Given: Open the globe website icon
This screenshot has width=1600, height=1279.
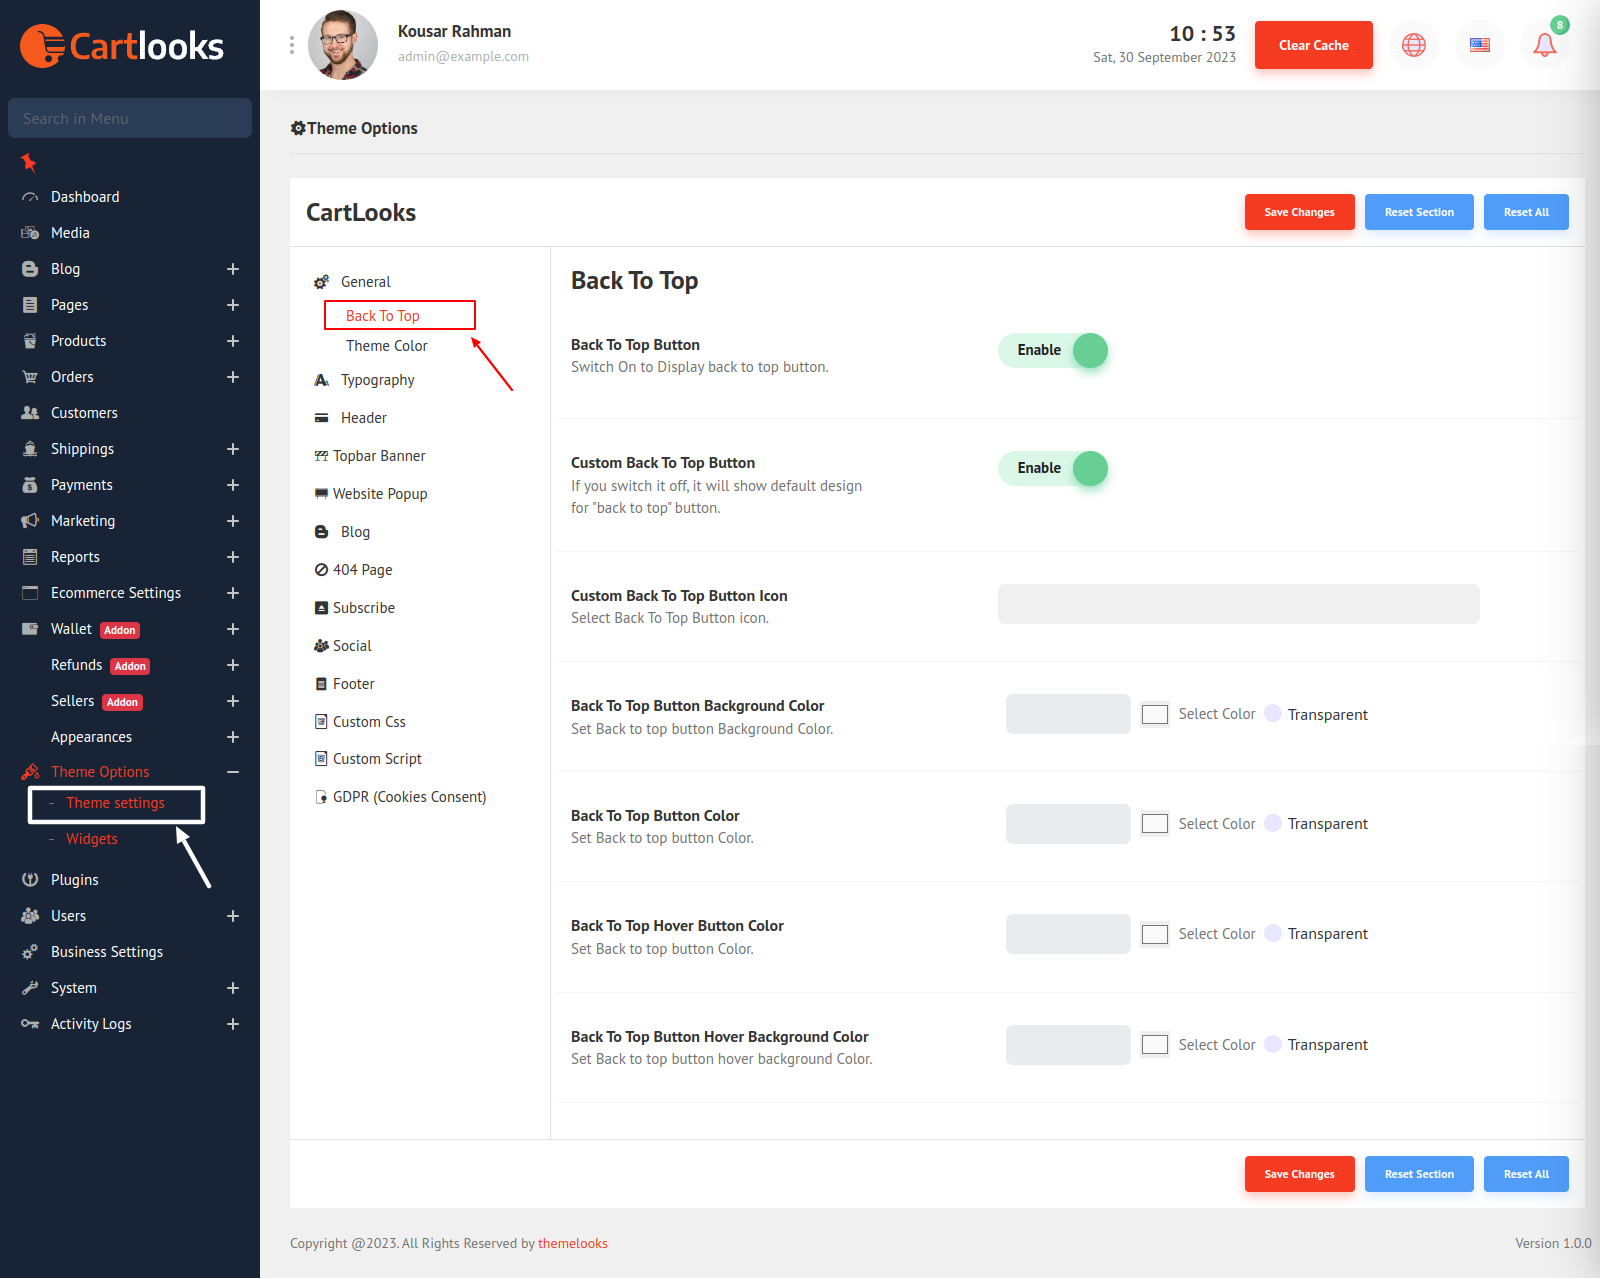Looking at the screenshot, I should tap(1413, 45).
